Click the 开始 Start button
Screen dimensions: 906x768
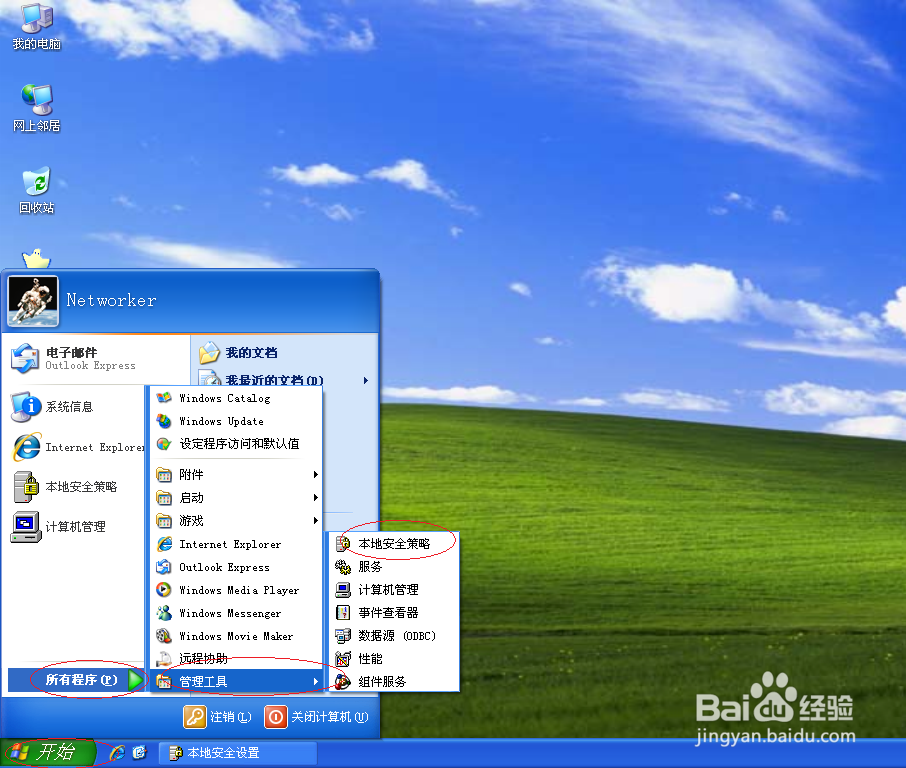pyautogui.click(x=48, y=752)
